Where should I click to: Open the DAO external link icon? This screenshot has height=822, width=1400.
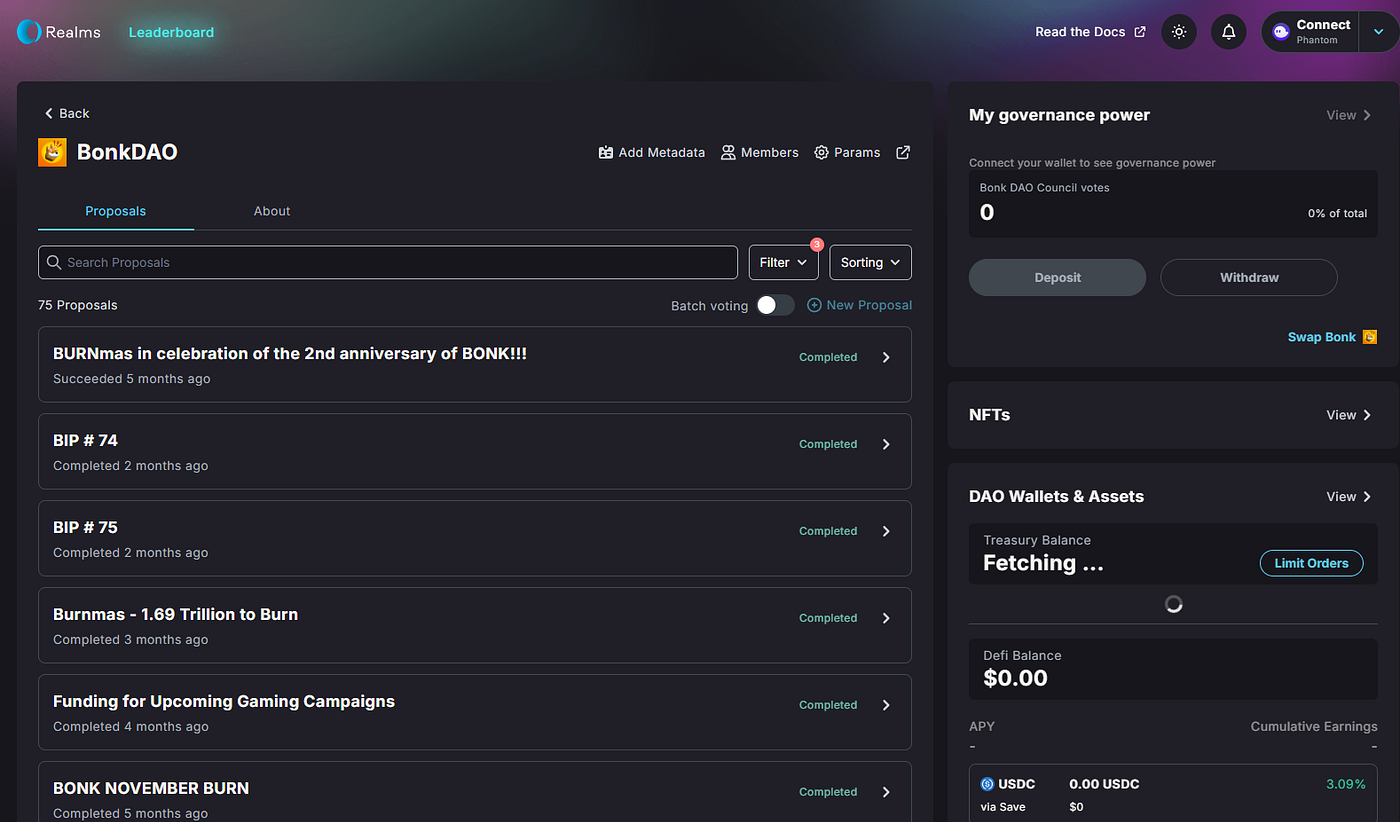pos(903,152)
